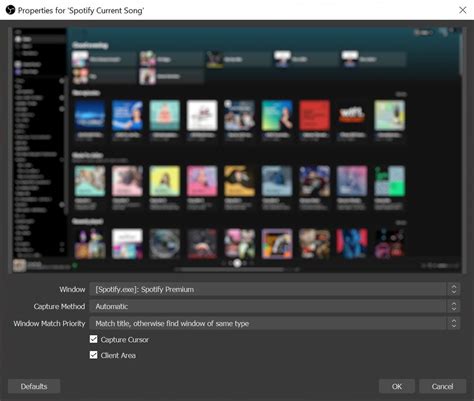Click Spotify play button in preview
The width and height of the screenshot is (474, 401).
click(x=237, y=263)
